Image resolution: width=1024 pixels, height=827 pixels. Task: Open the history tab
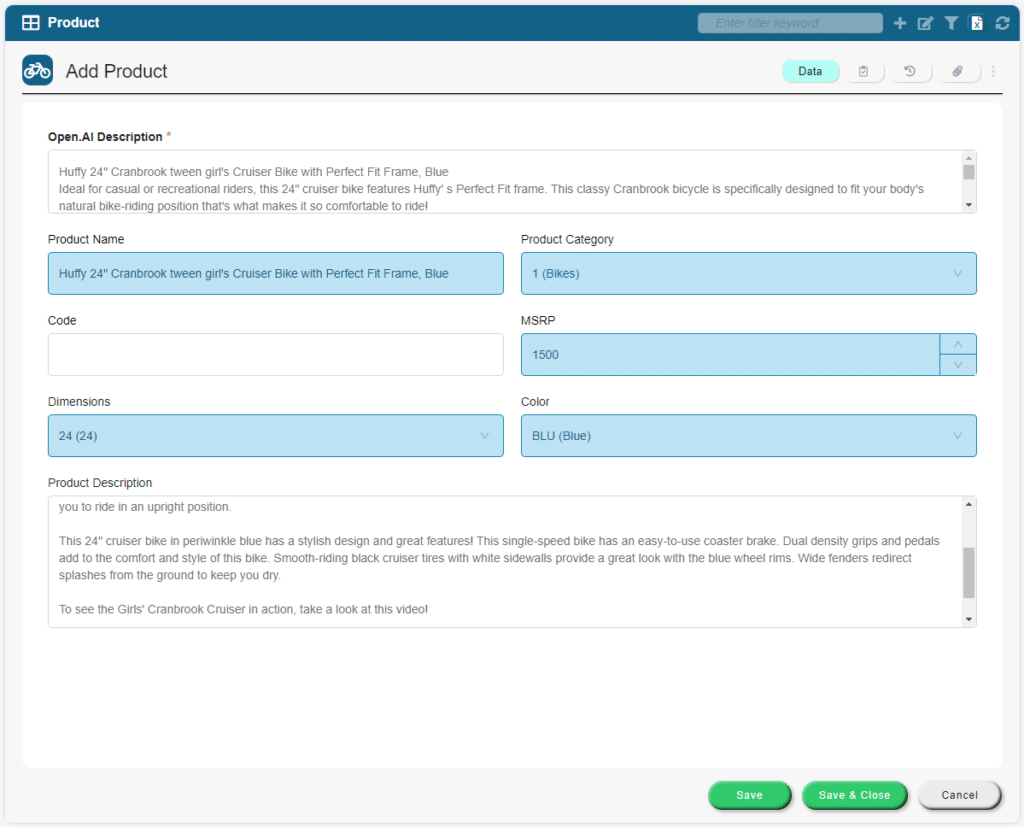910,71
